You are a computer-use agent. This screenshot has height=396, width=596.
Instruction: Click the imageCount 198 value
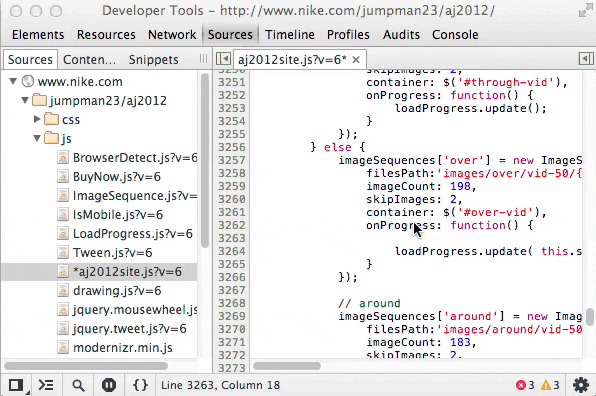click(460, 186)
